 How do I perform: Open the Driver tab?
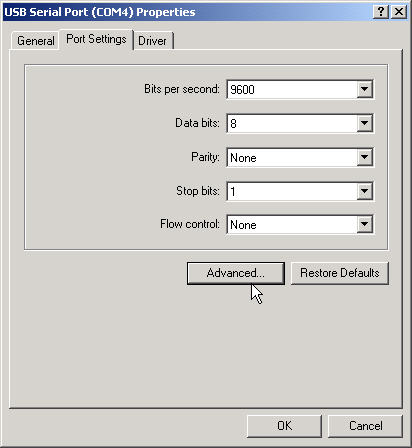153,41
